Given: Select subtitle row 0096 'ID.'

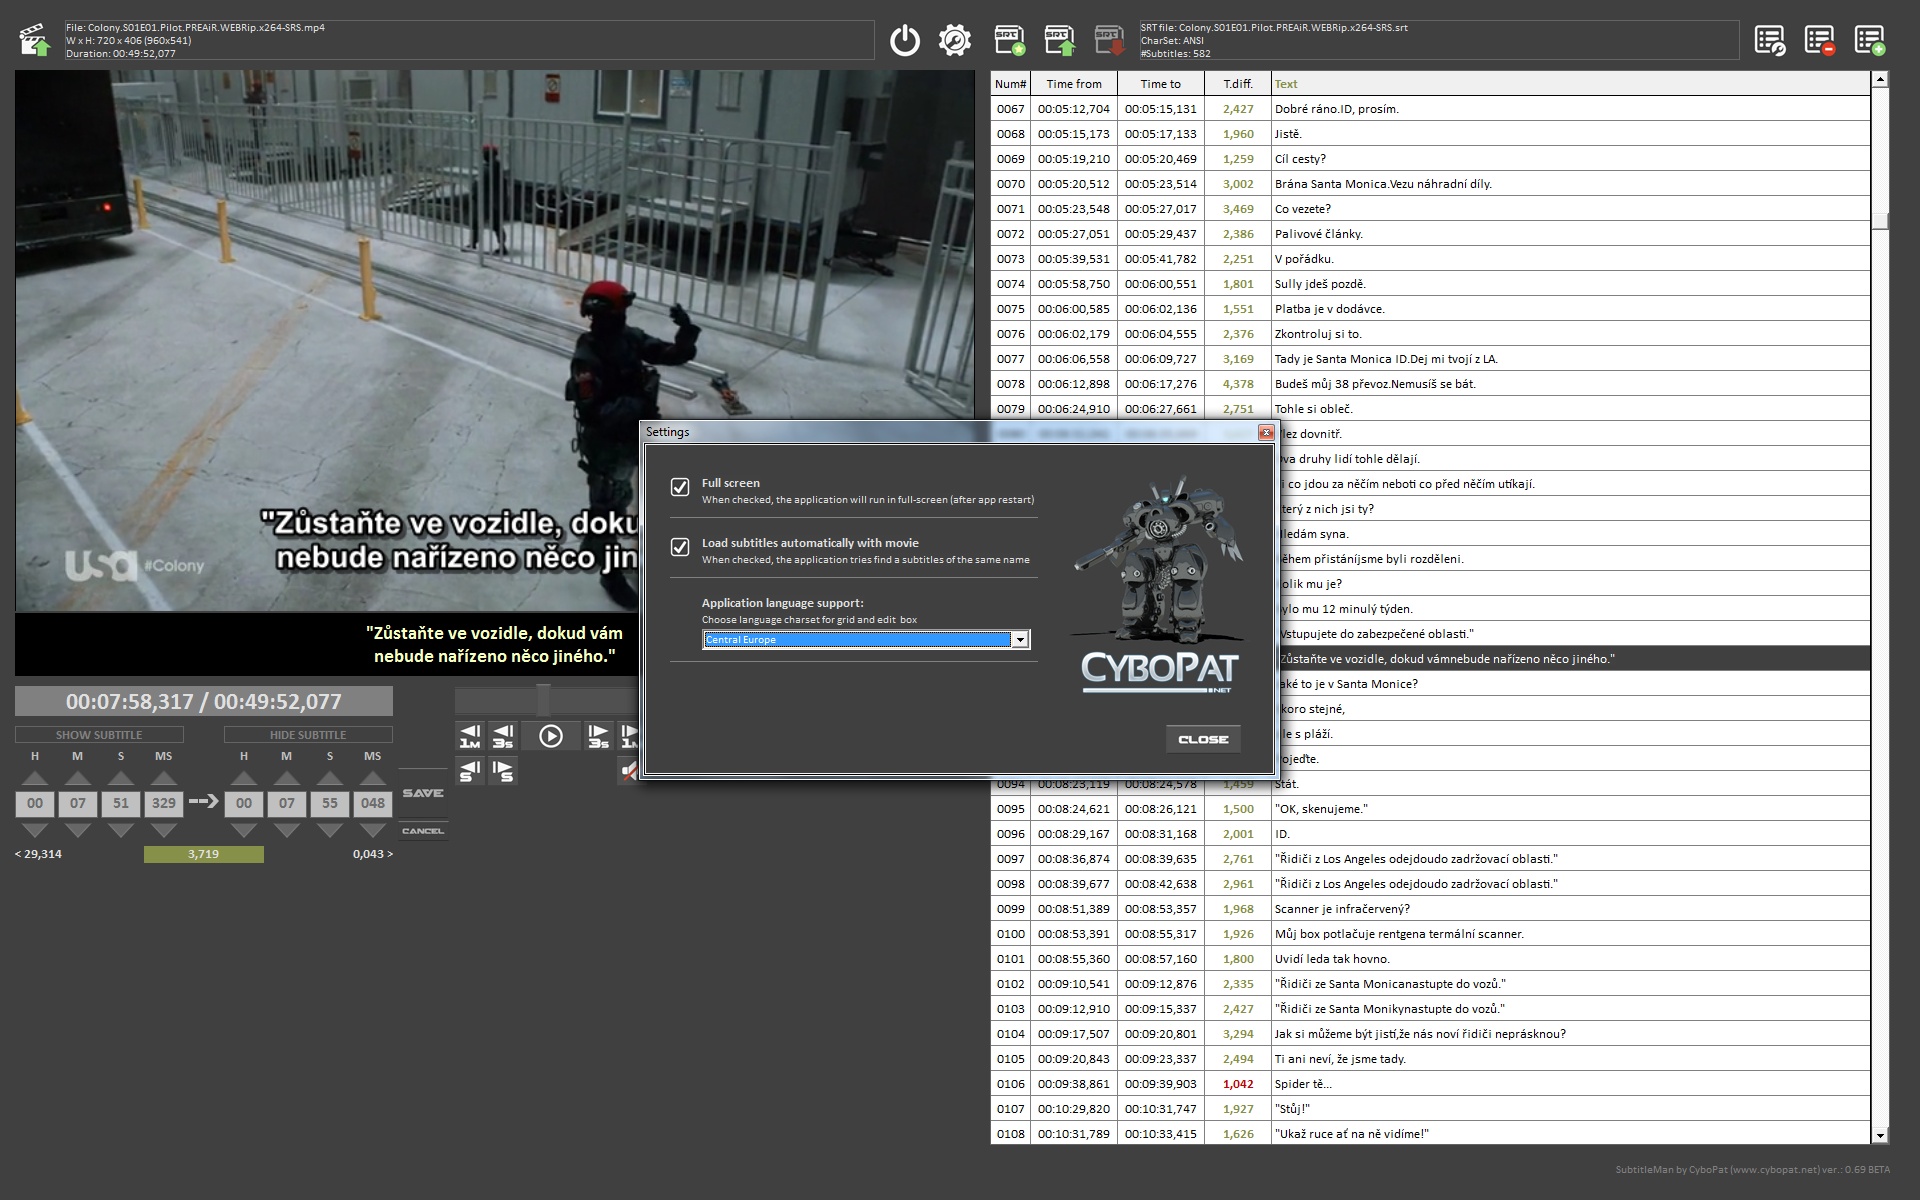Looking at the screenshot, I should point(1430,834).
